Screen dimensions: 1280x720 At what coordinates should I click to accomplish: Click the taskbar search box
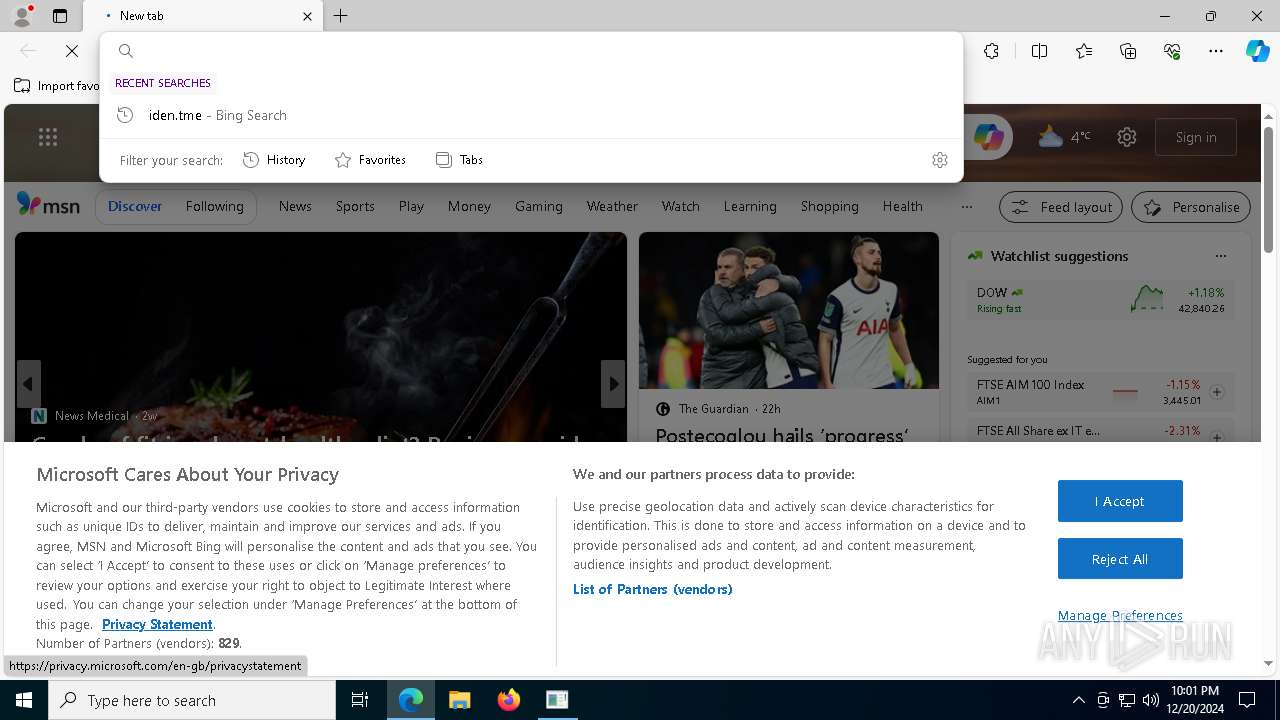click(192, 700)
